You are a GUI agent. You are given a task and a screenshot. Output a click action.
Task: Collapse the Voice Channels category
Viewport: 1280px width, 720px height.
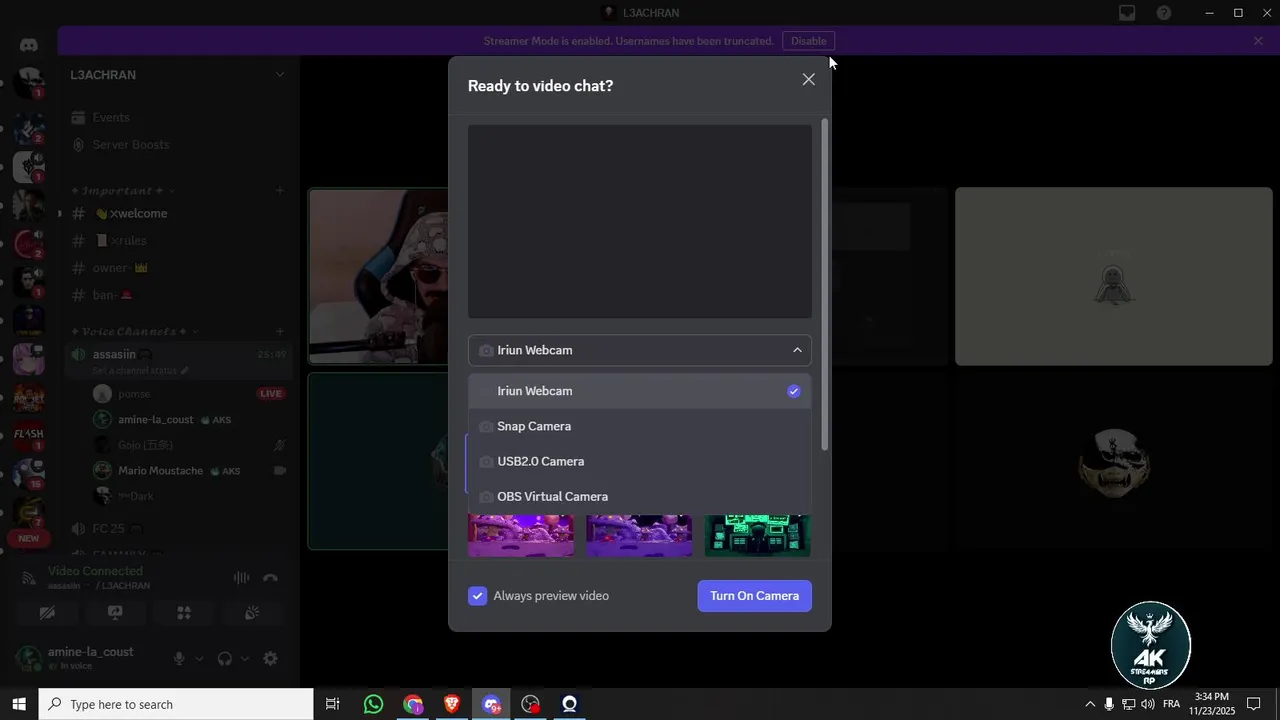pyautogui.click(x=134, y=332)
